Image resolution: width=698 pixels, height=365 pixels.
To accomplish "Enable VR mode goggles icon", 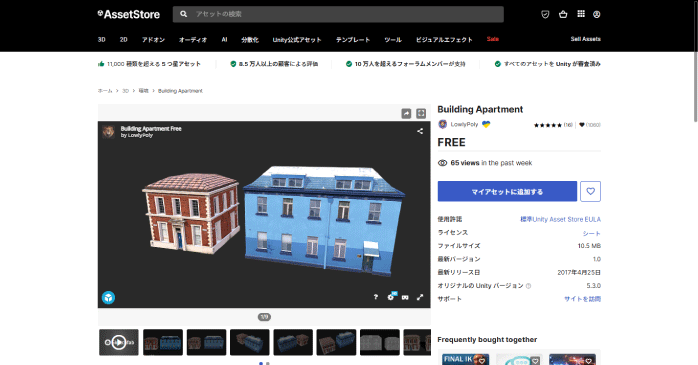I will coord(405,297).
